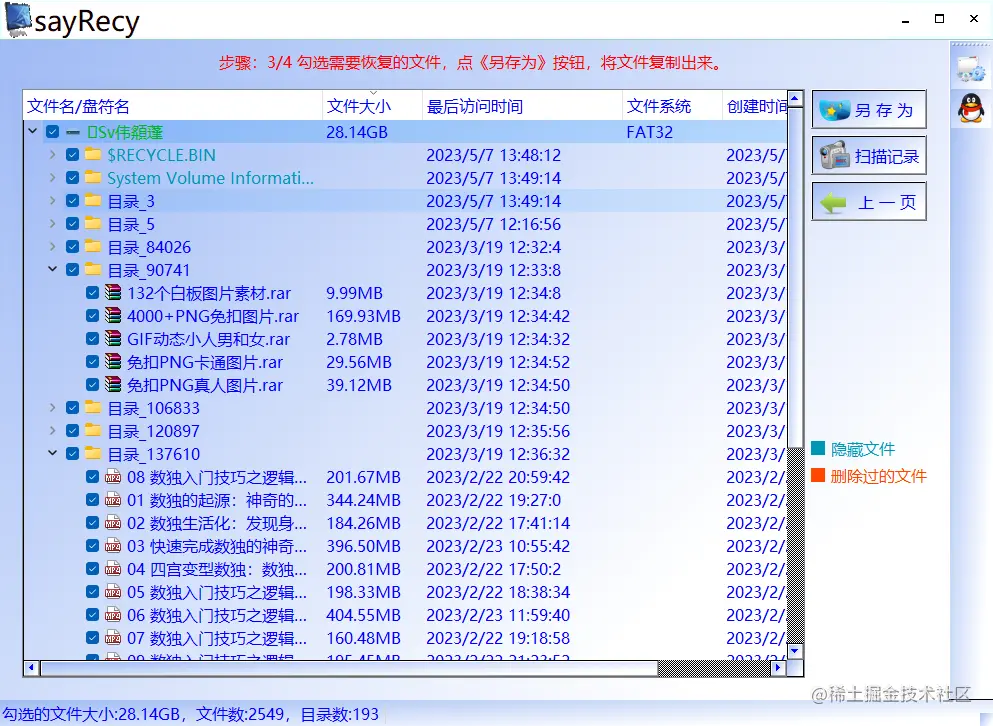Click the teal 隐藏文件 color swatch
Screen dimensions: 993x726
pos(818,449)
